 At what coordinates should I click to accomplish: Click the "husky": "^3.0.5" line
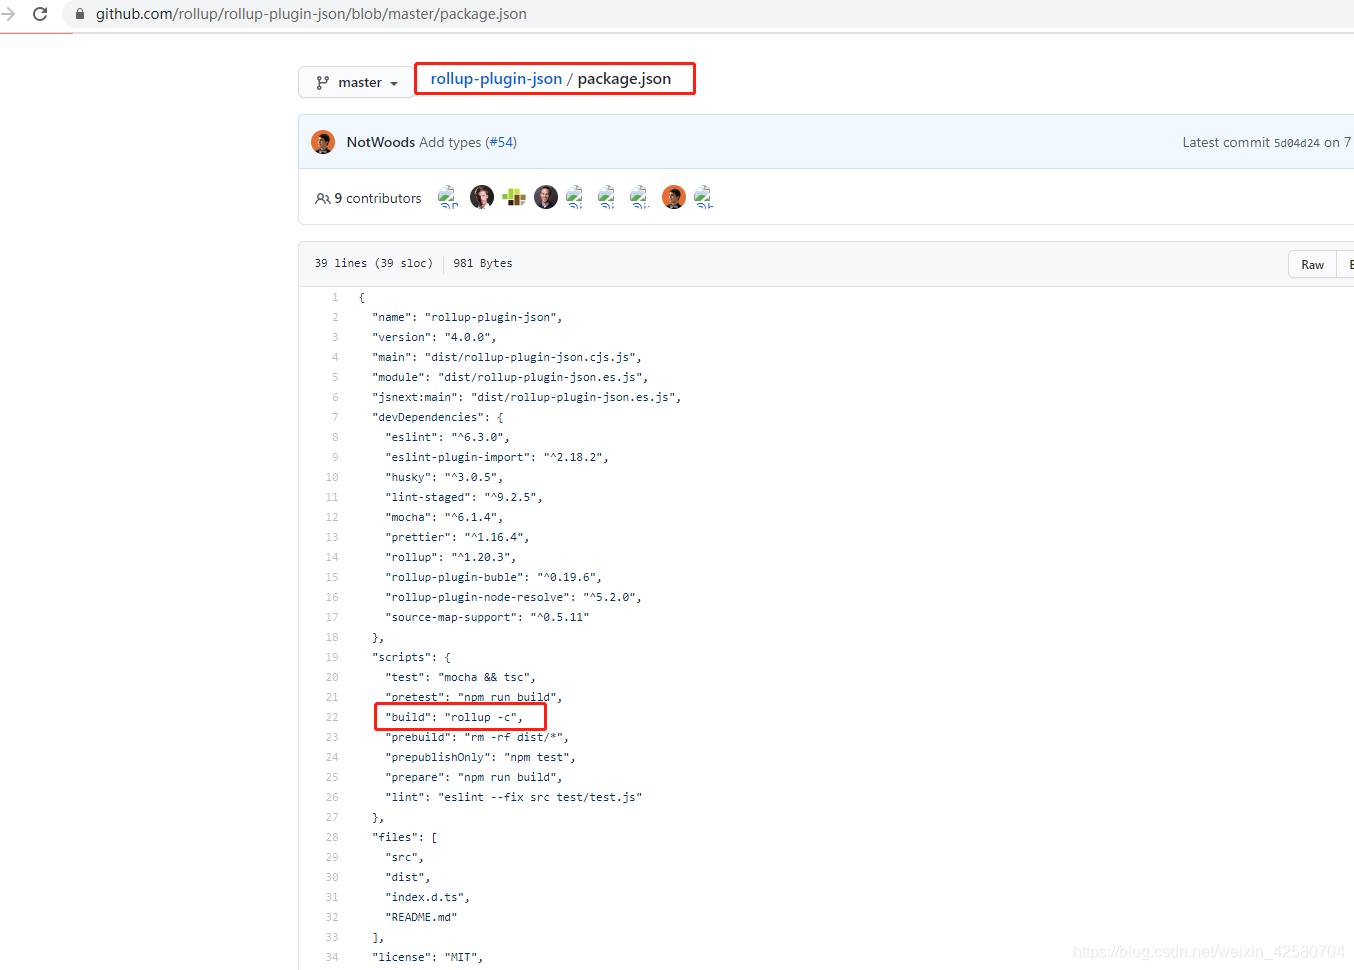[444, 477]
